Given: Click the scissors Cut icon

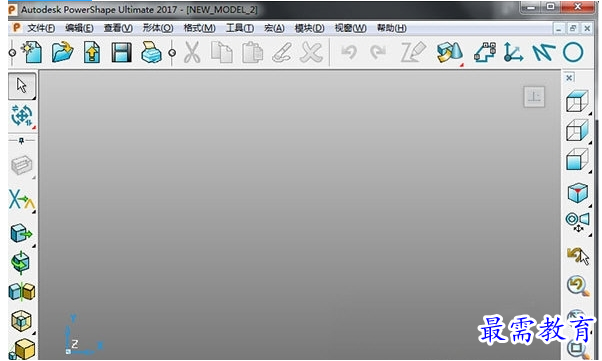Looking at the screenshot, I should coord(192,52).
